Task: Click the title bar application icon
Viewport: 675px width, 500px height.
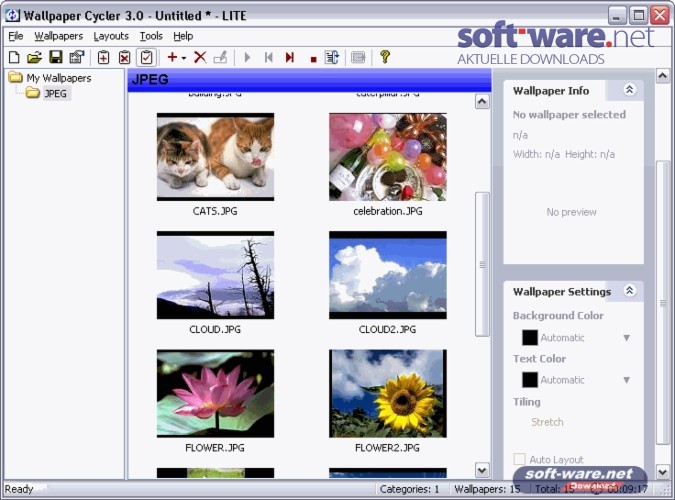Action: coord(12,16)
